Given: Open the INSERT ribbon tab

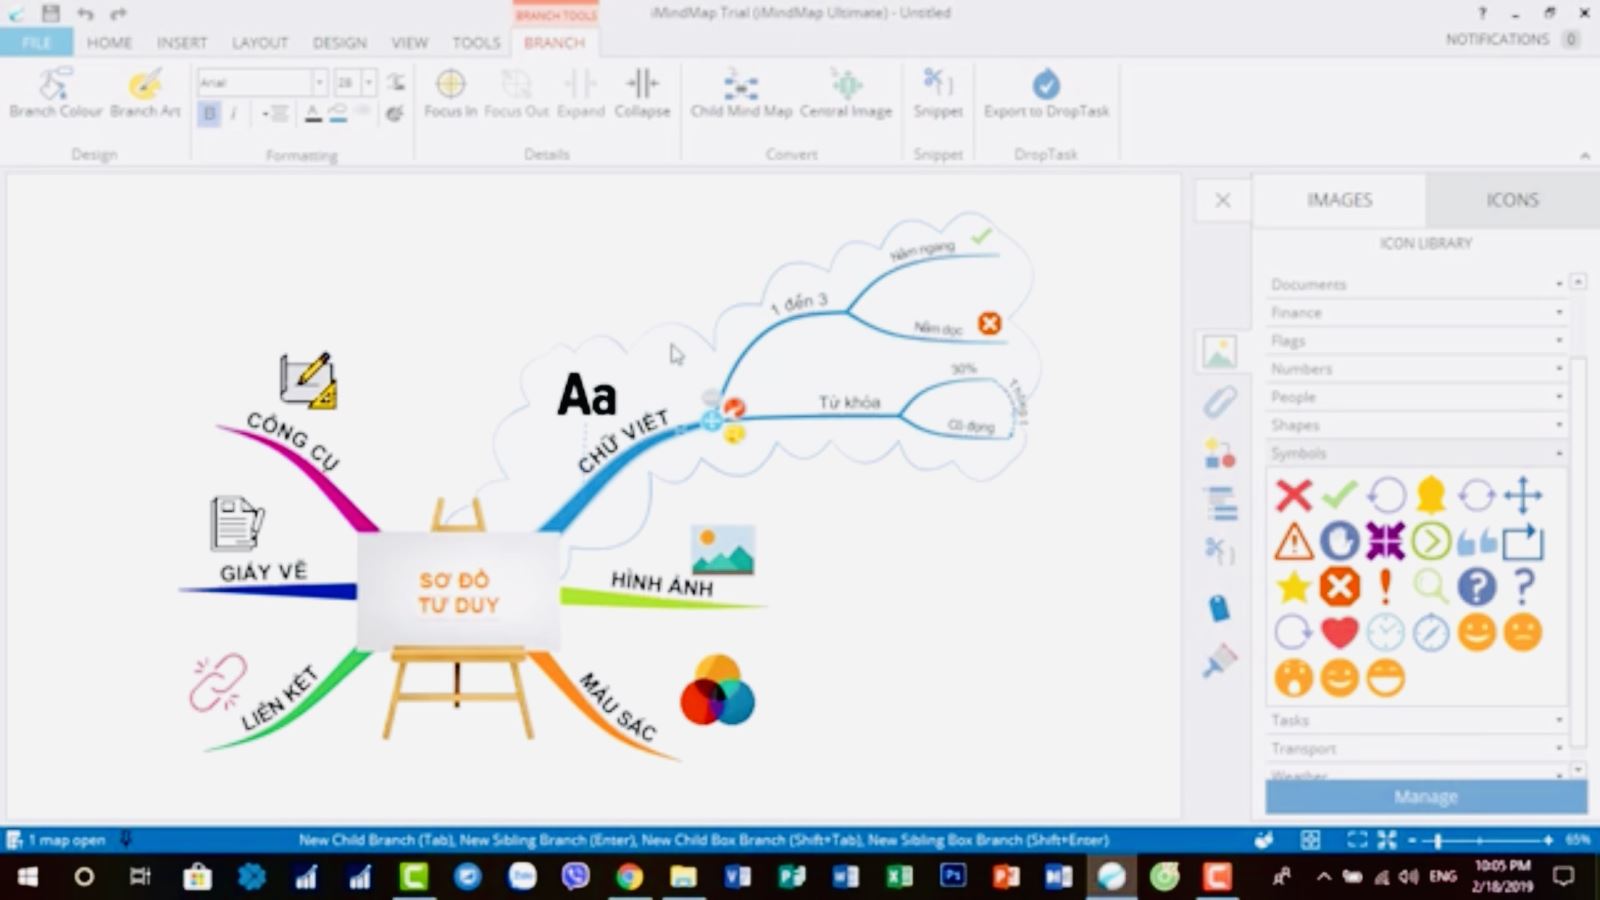Looking at the screenshot, I should [x=181, y=42].
